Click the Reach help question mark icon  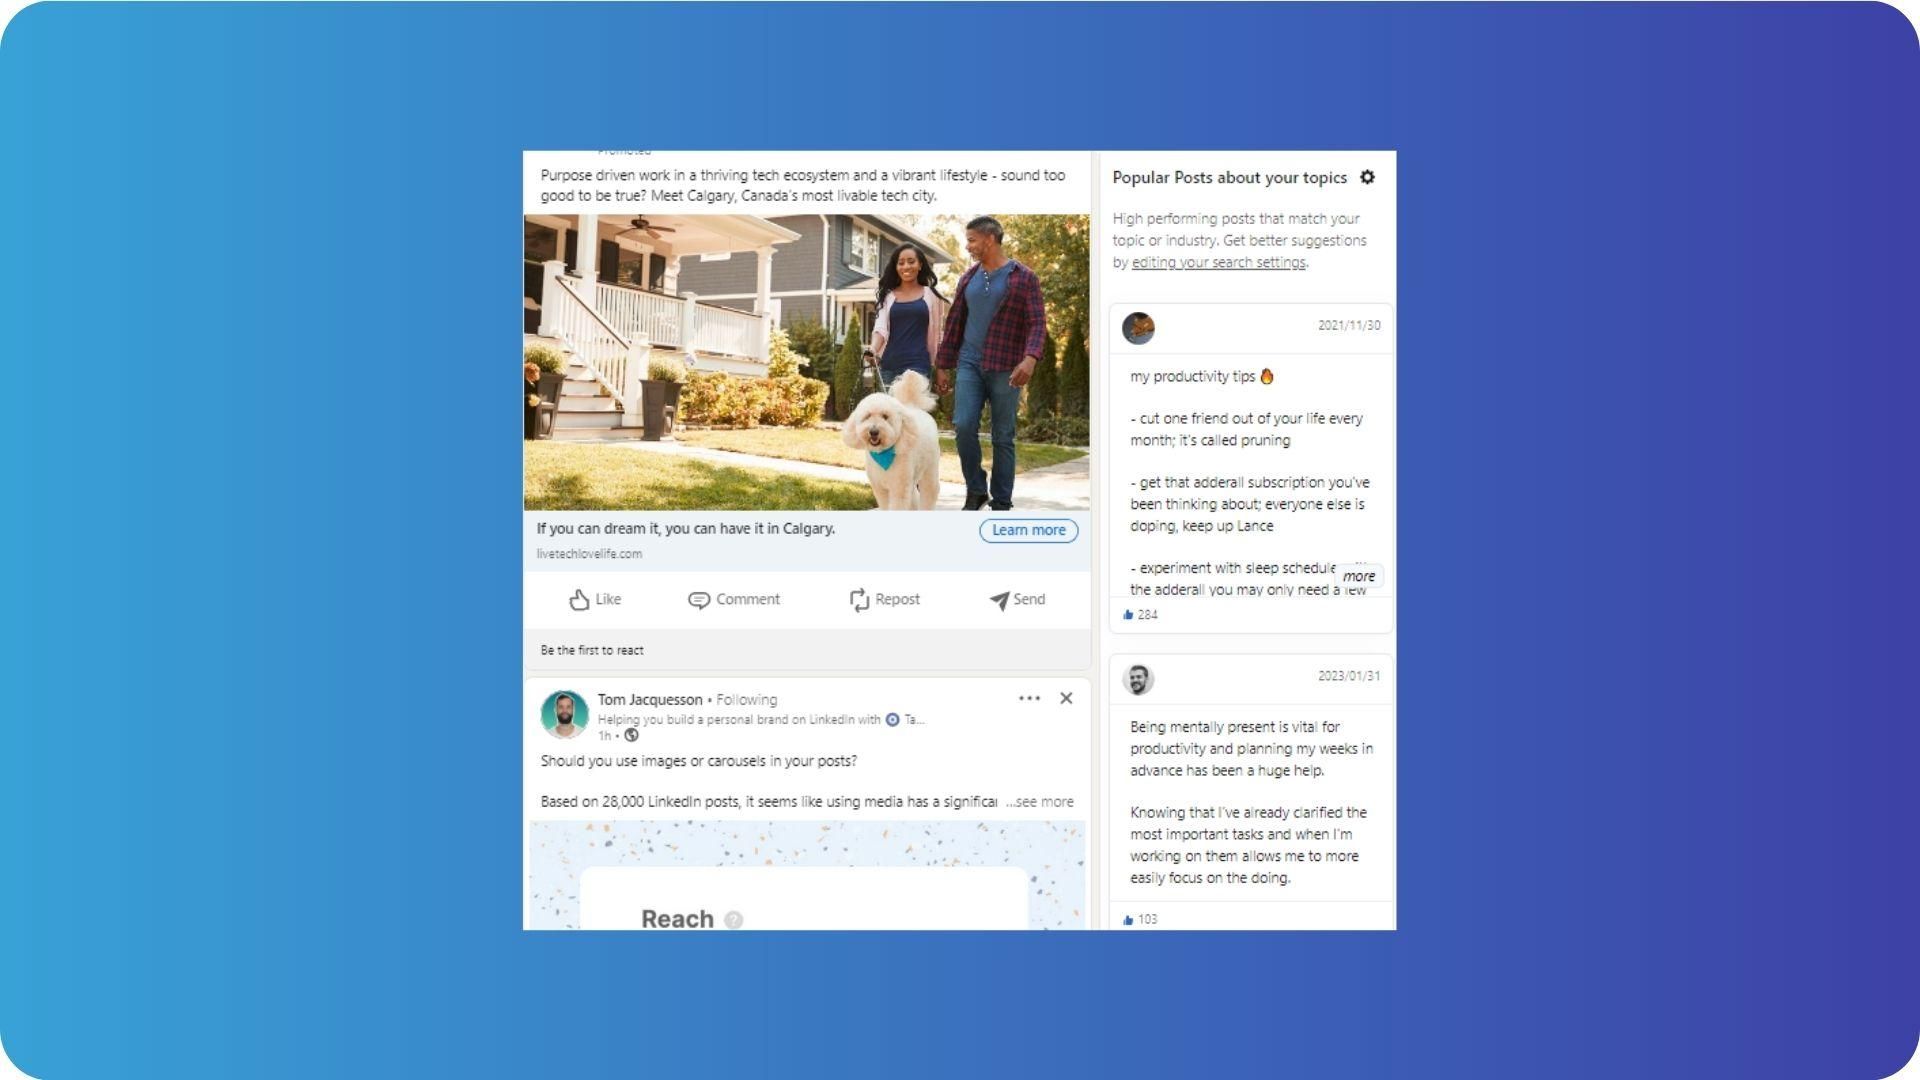pyautogui.click(x=733, y=920)
